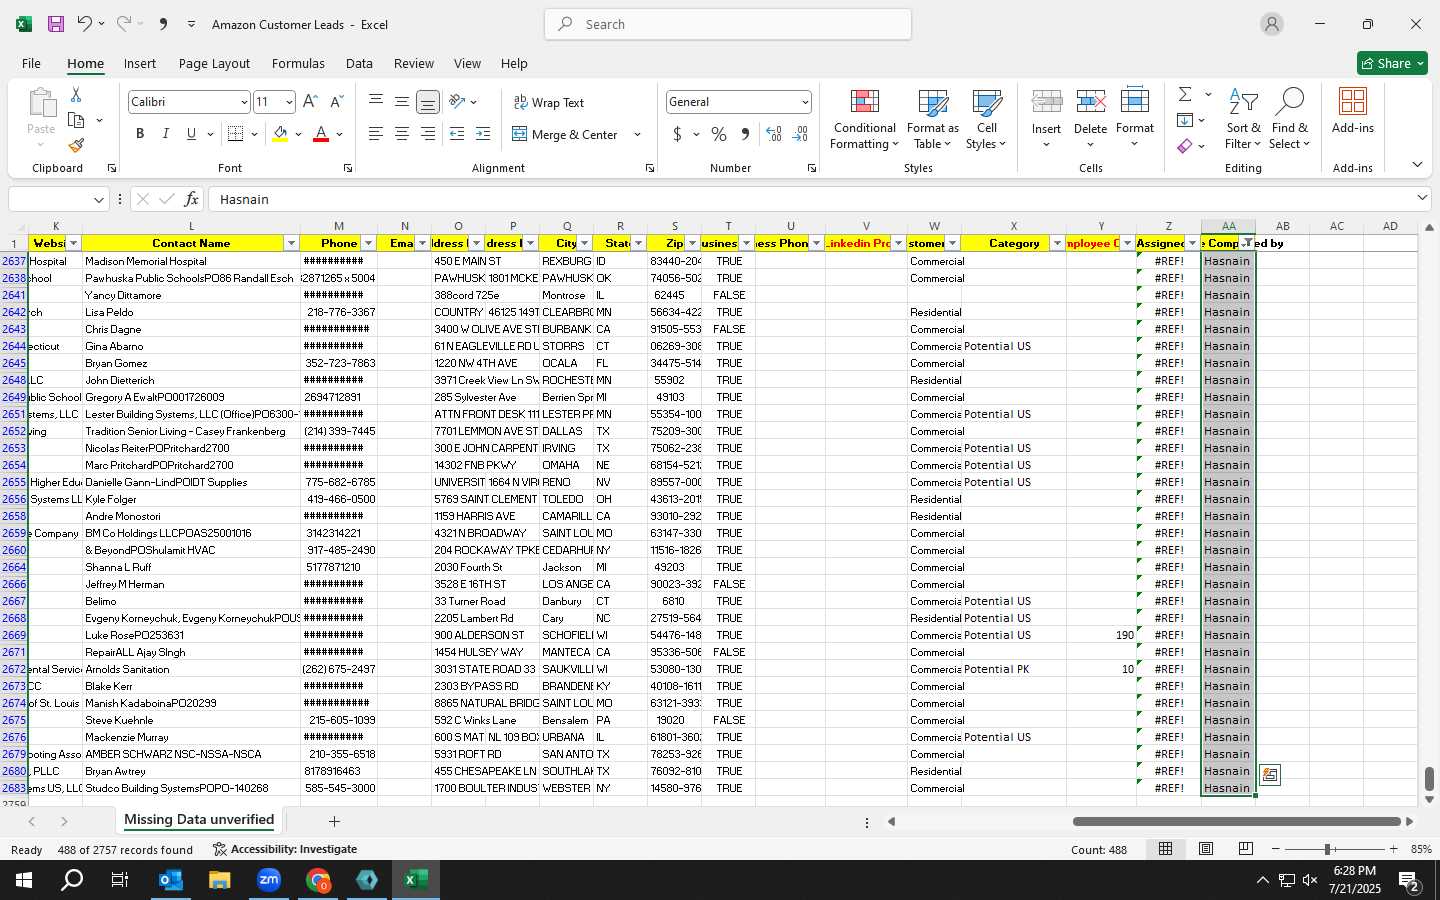Viewport: 1440px width, 900px height.
Task: Apply comma style format
Action: click(745, 134)
